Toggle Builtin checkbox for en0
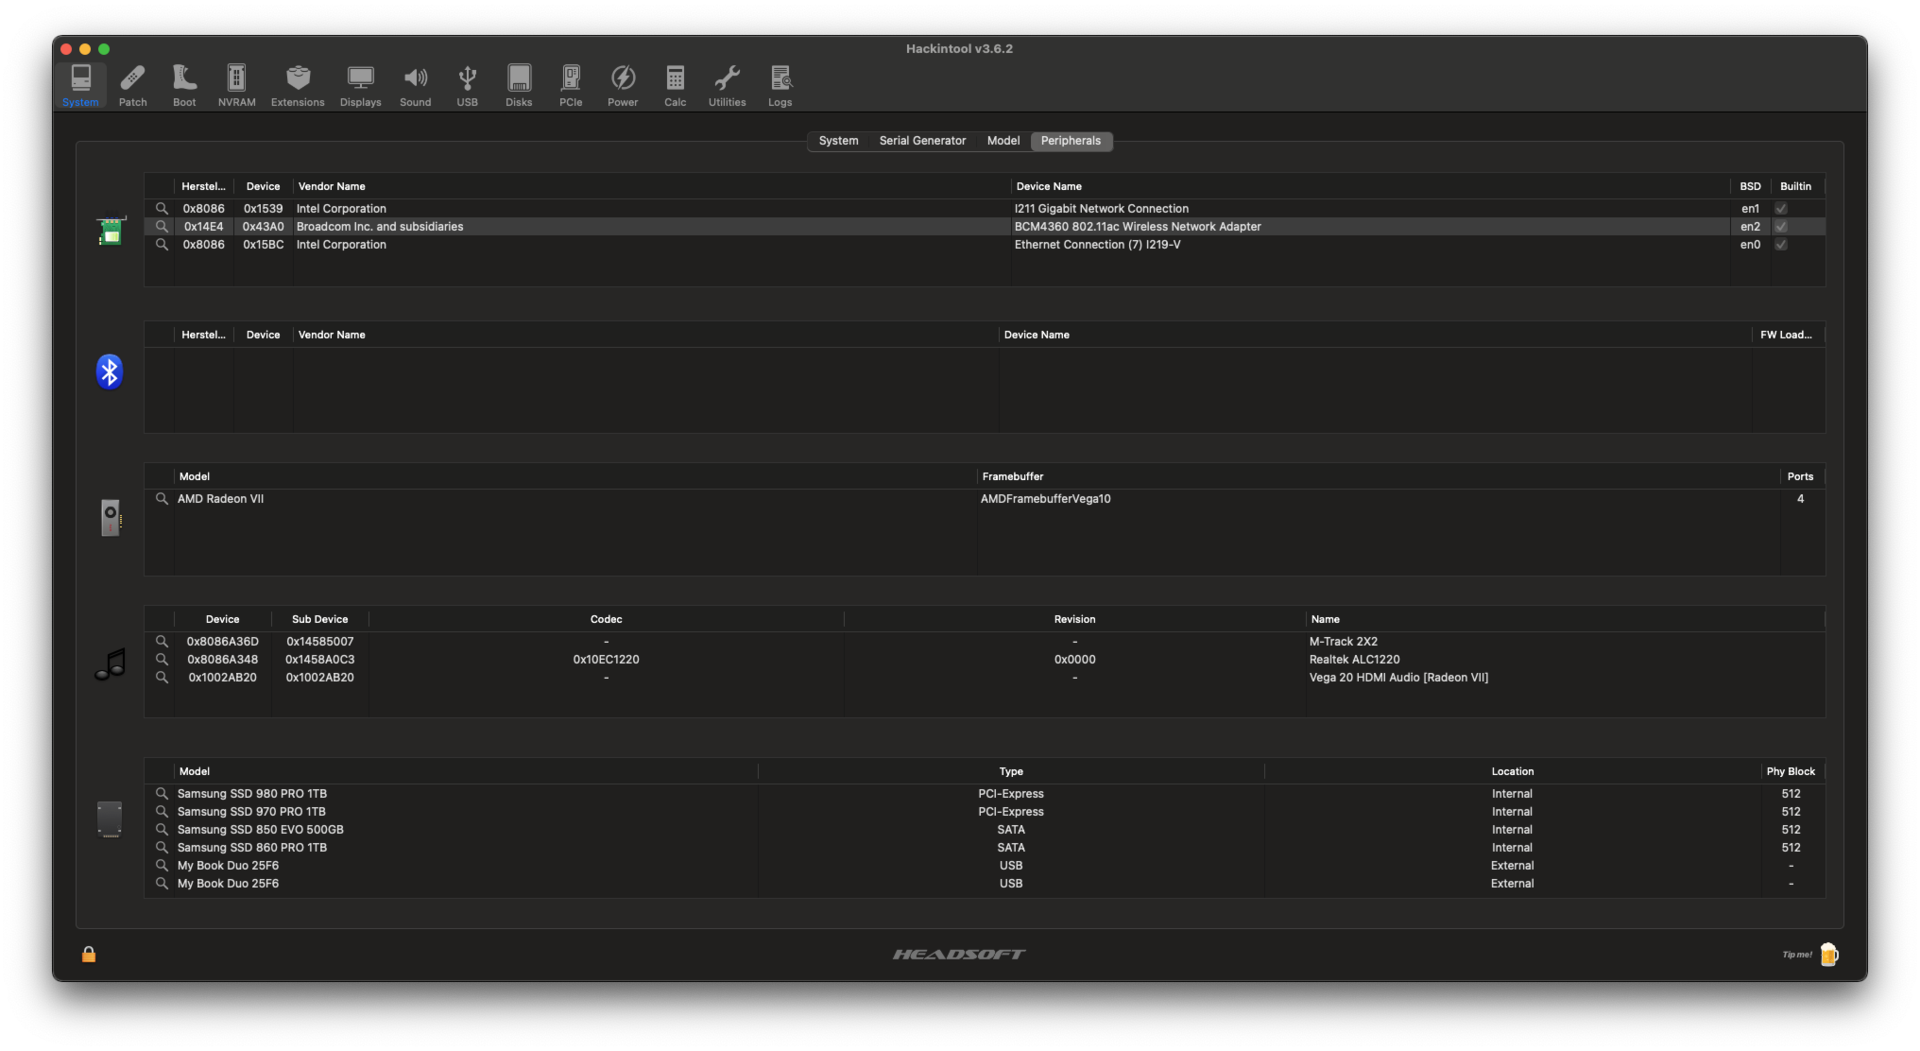Screen dimensions: 1920x1051 pyautogui.click(x=1781, y=245)
